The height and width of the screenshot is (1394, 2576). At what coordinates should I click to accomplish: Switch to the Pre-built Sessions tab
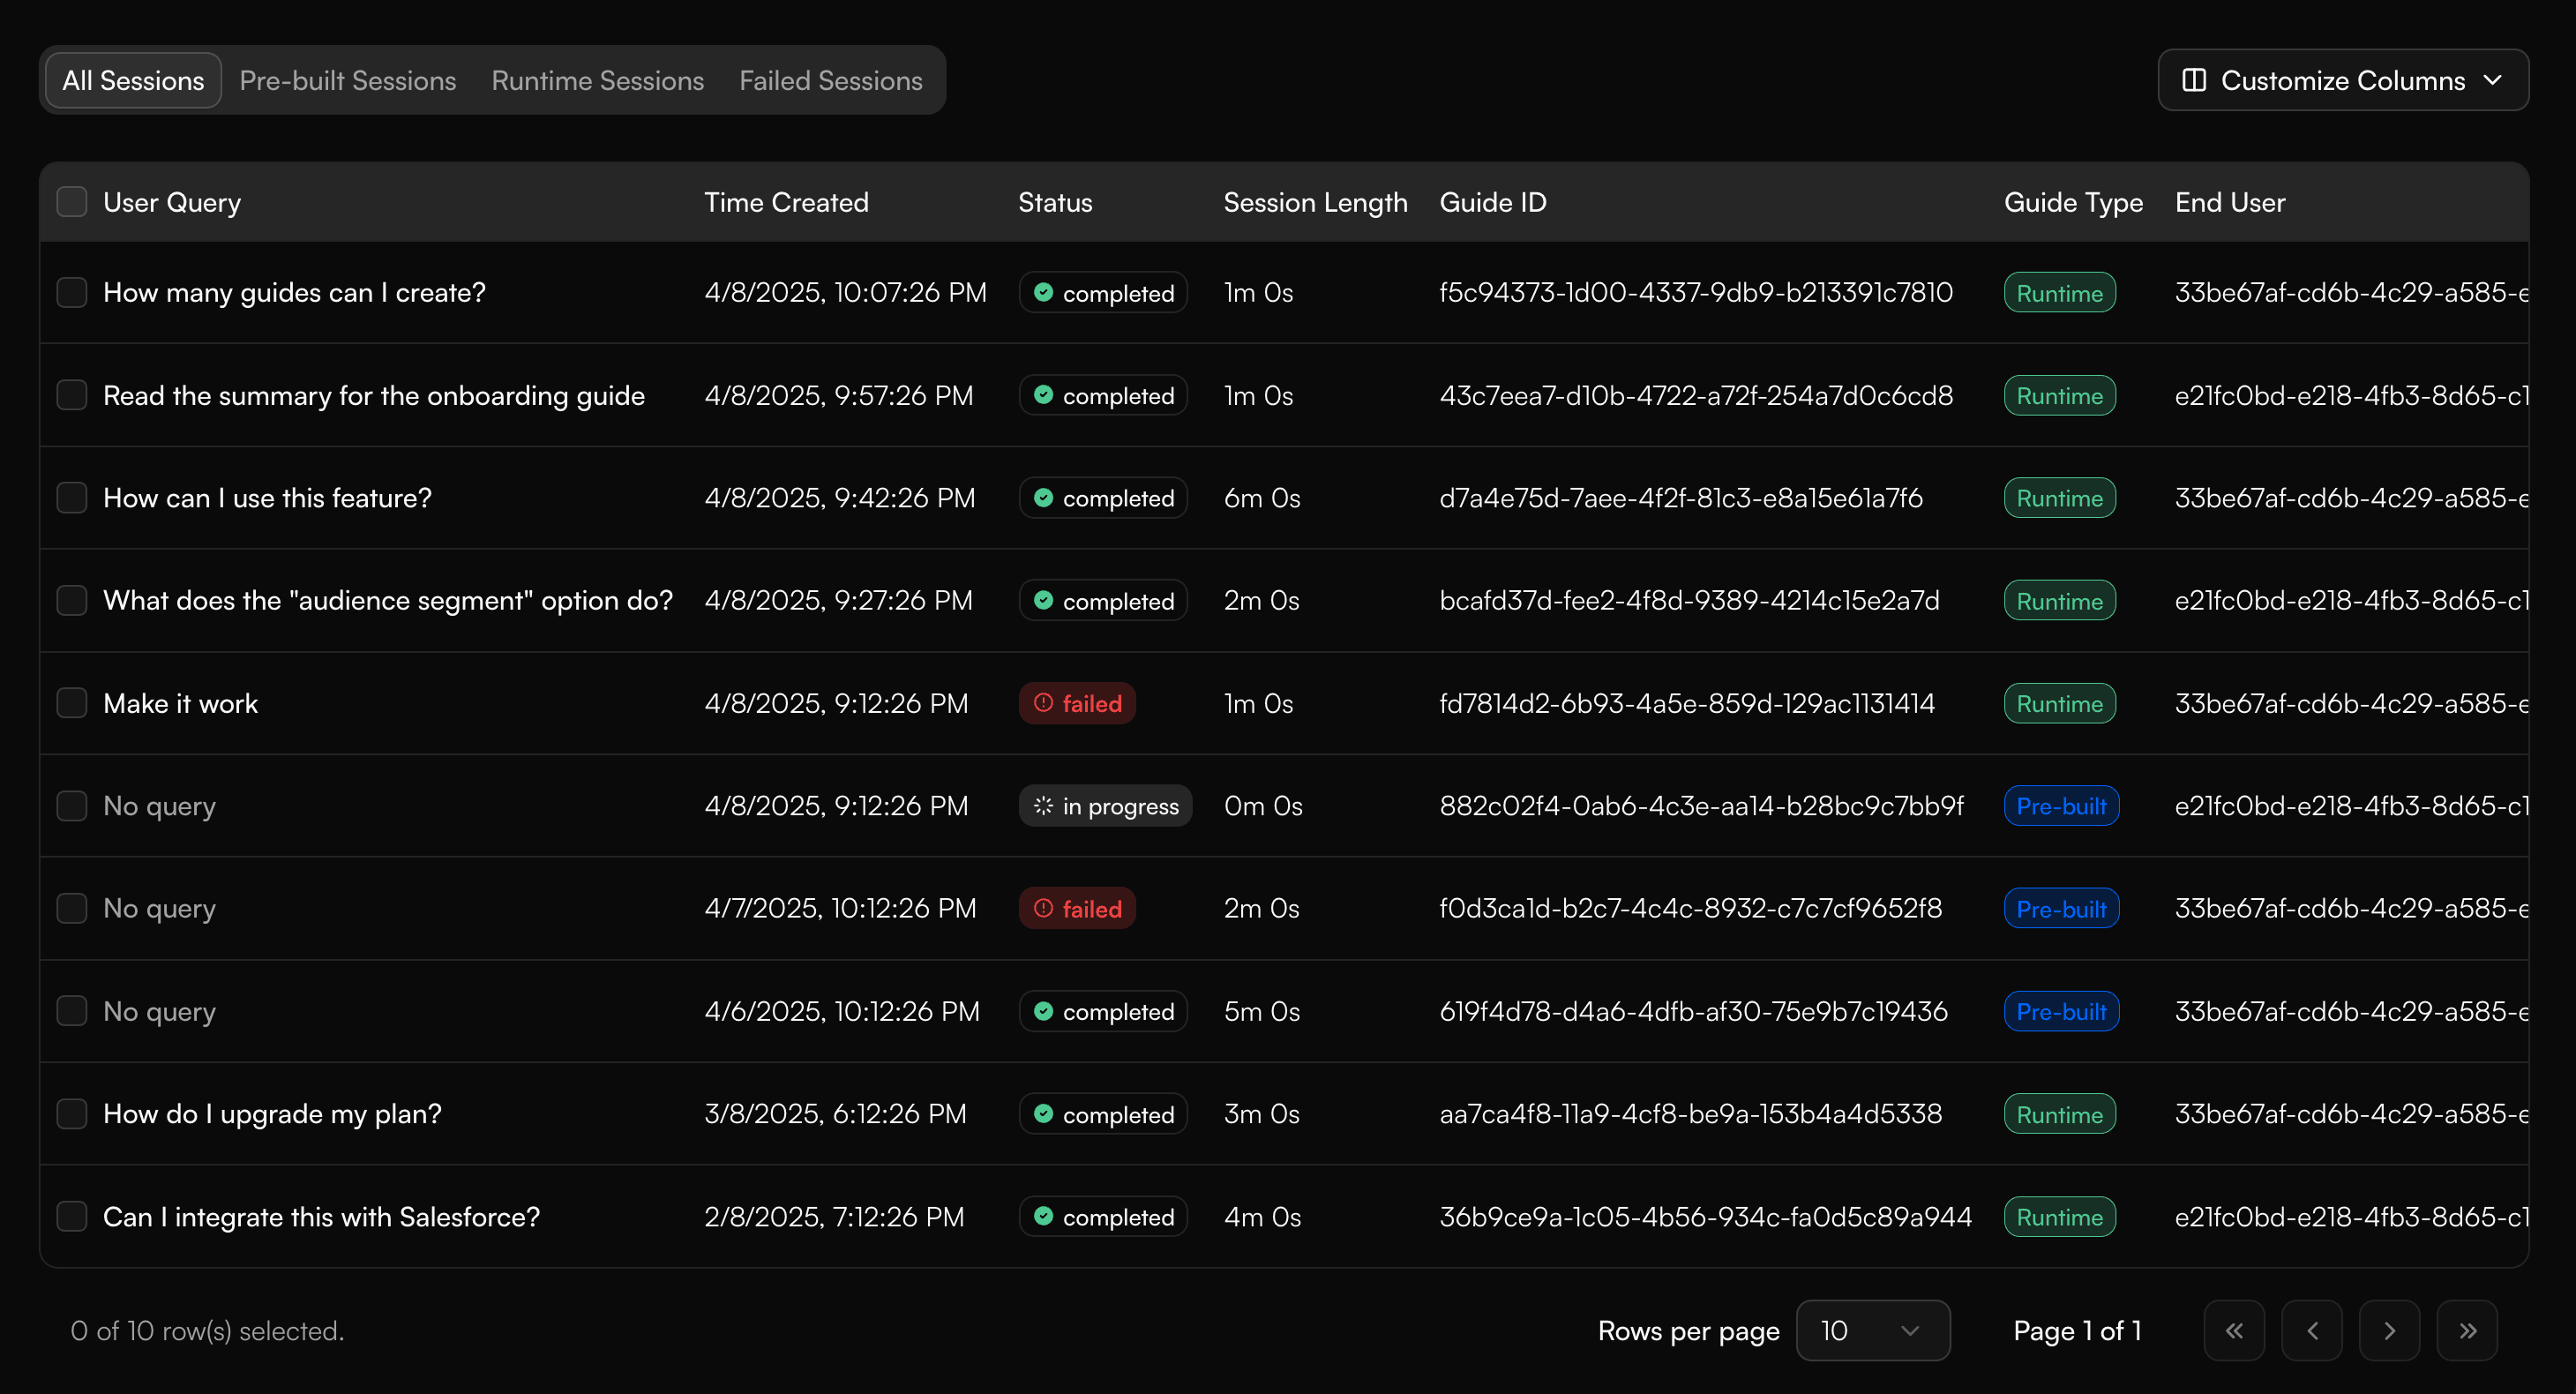(x=348, y=80)
